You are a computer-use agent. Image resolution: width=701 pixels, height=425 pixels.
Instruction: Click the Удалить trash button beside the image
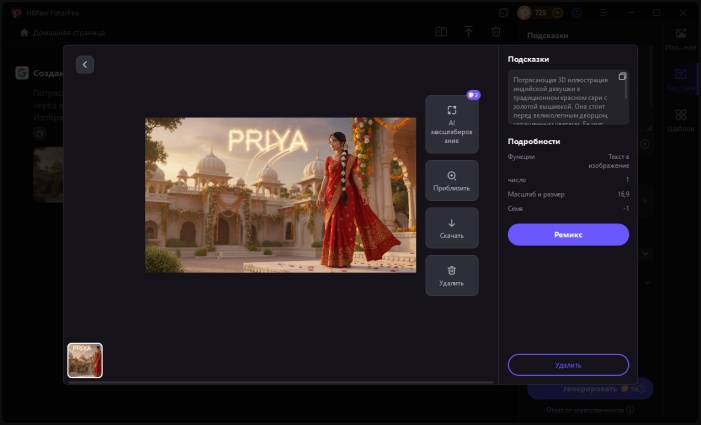coord(451,275)
